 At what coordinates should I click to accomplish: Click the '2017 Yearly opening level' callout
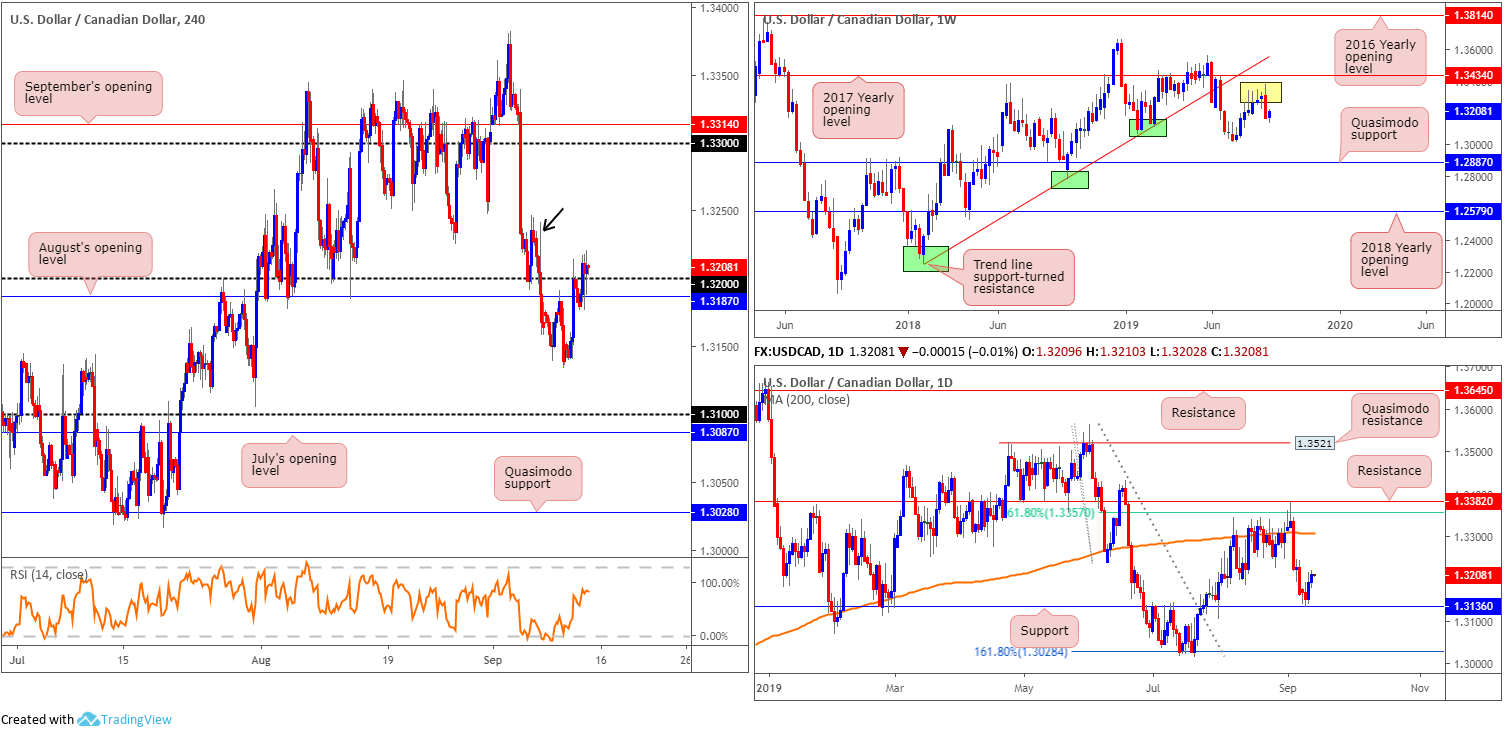tap(856, 110)
